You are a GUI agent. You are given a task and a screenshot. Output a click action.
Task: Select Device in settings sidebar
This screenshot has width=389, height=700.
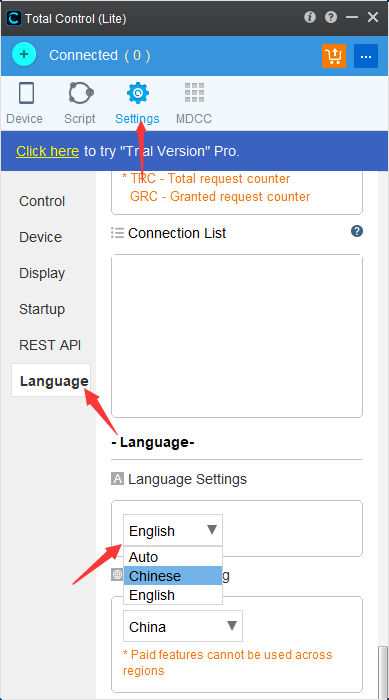[41, 237]
